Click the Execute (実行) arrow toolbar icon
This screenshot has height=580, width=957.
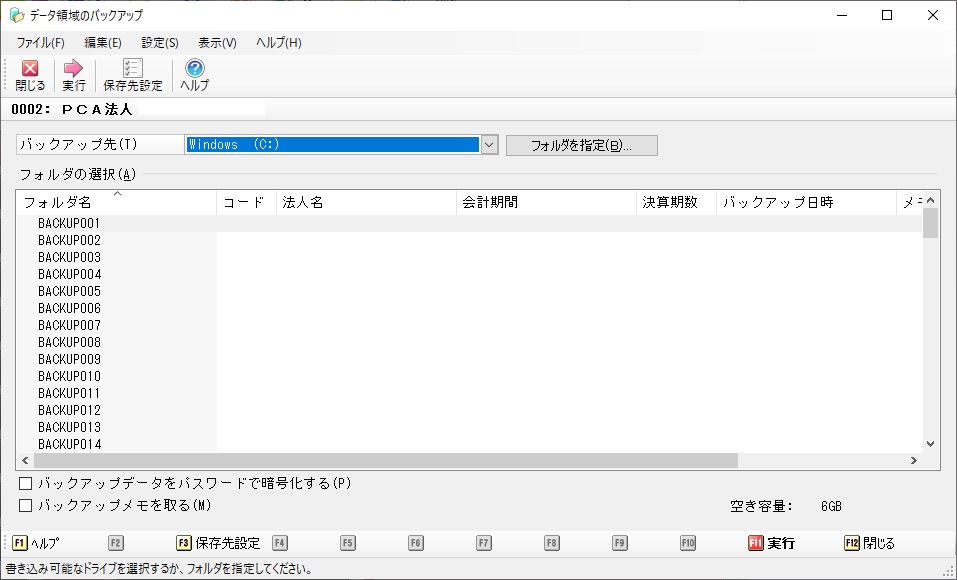[73, 69]
